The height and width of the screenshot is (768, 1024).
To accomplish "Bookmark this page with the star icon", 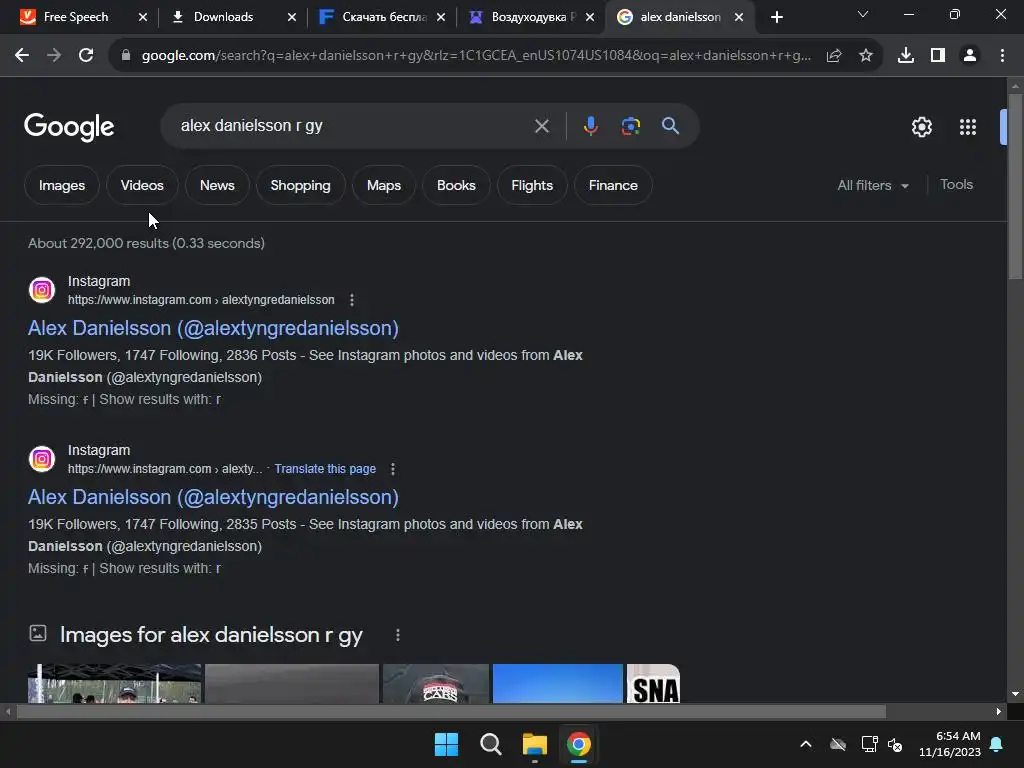I will [x=866, y=56].
